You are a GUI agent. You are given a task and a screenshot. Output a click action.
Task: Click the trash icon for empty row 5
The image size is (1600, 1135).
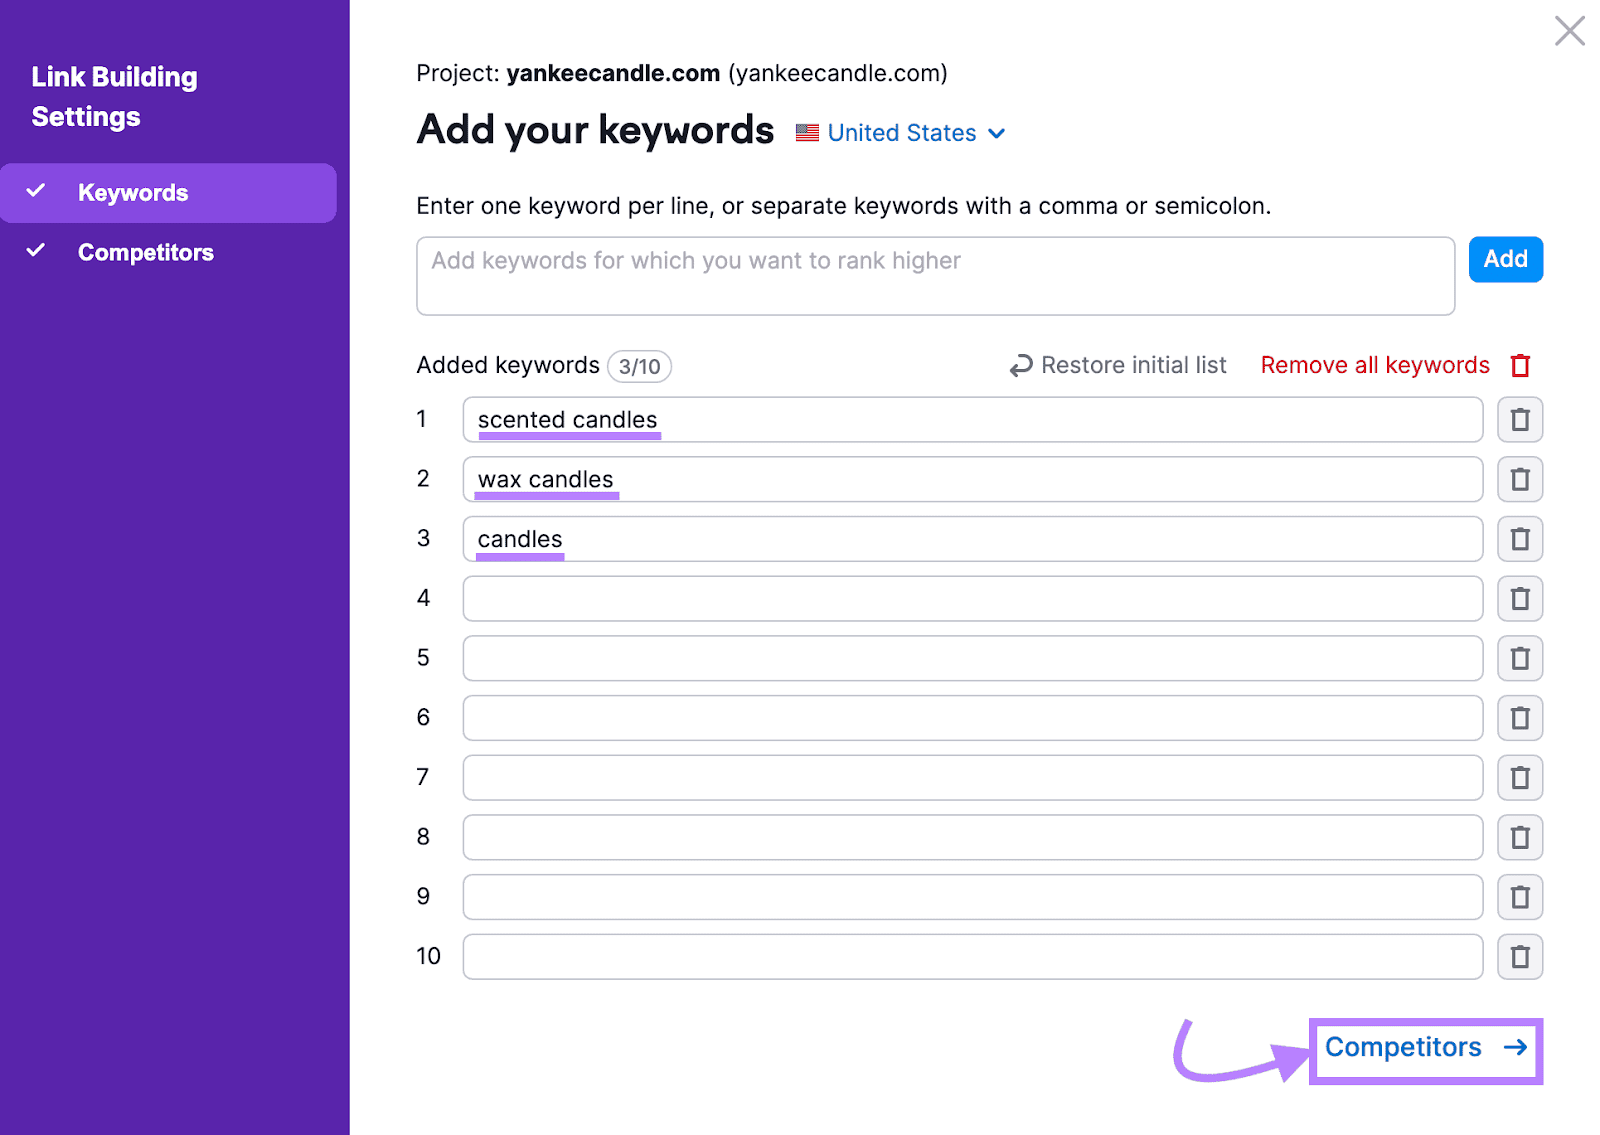click(x=1519, y=658)
